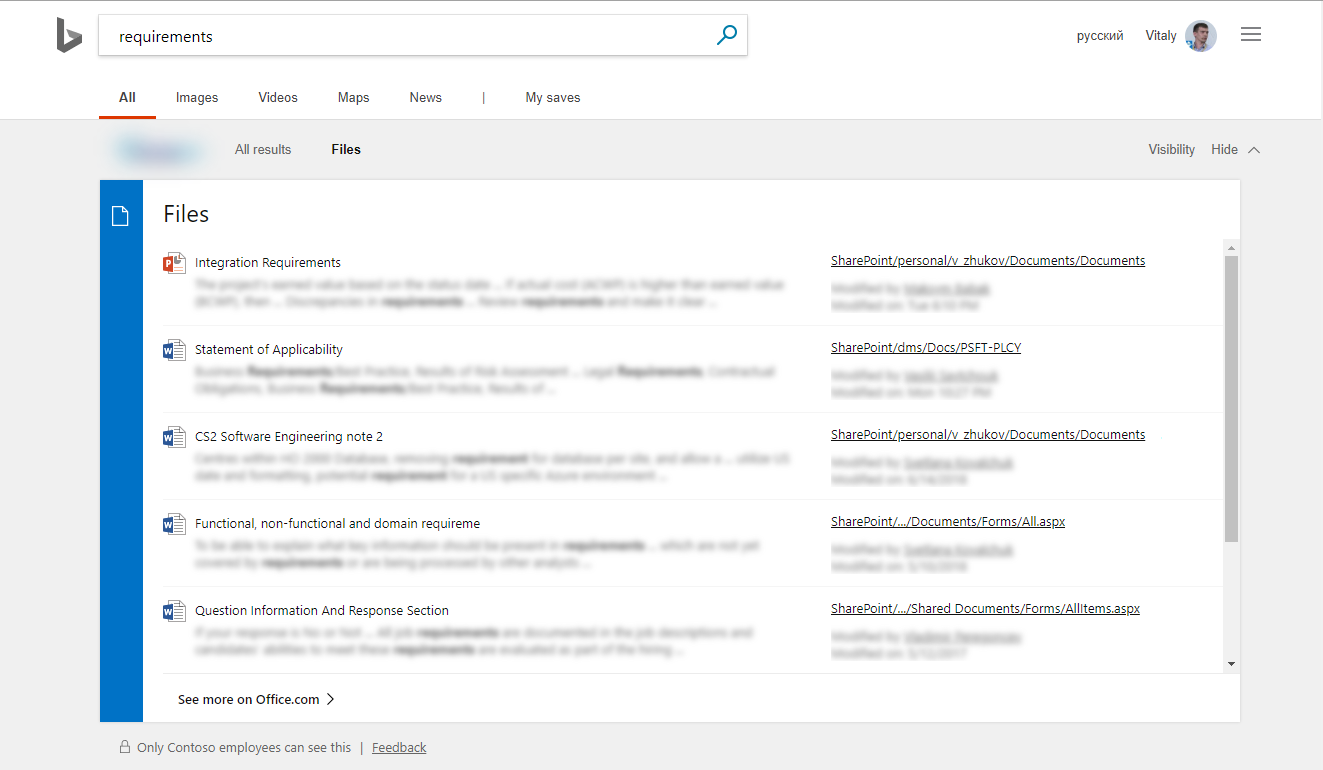
Task: Click Word icon for Question Information file
Action: 174,611
